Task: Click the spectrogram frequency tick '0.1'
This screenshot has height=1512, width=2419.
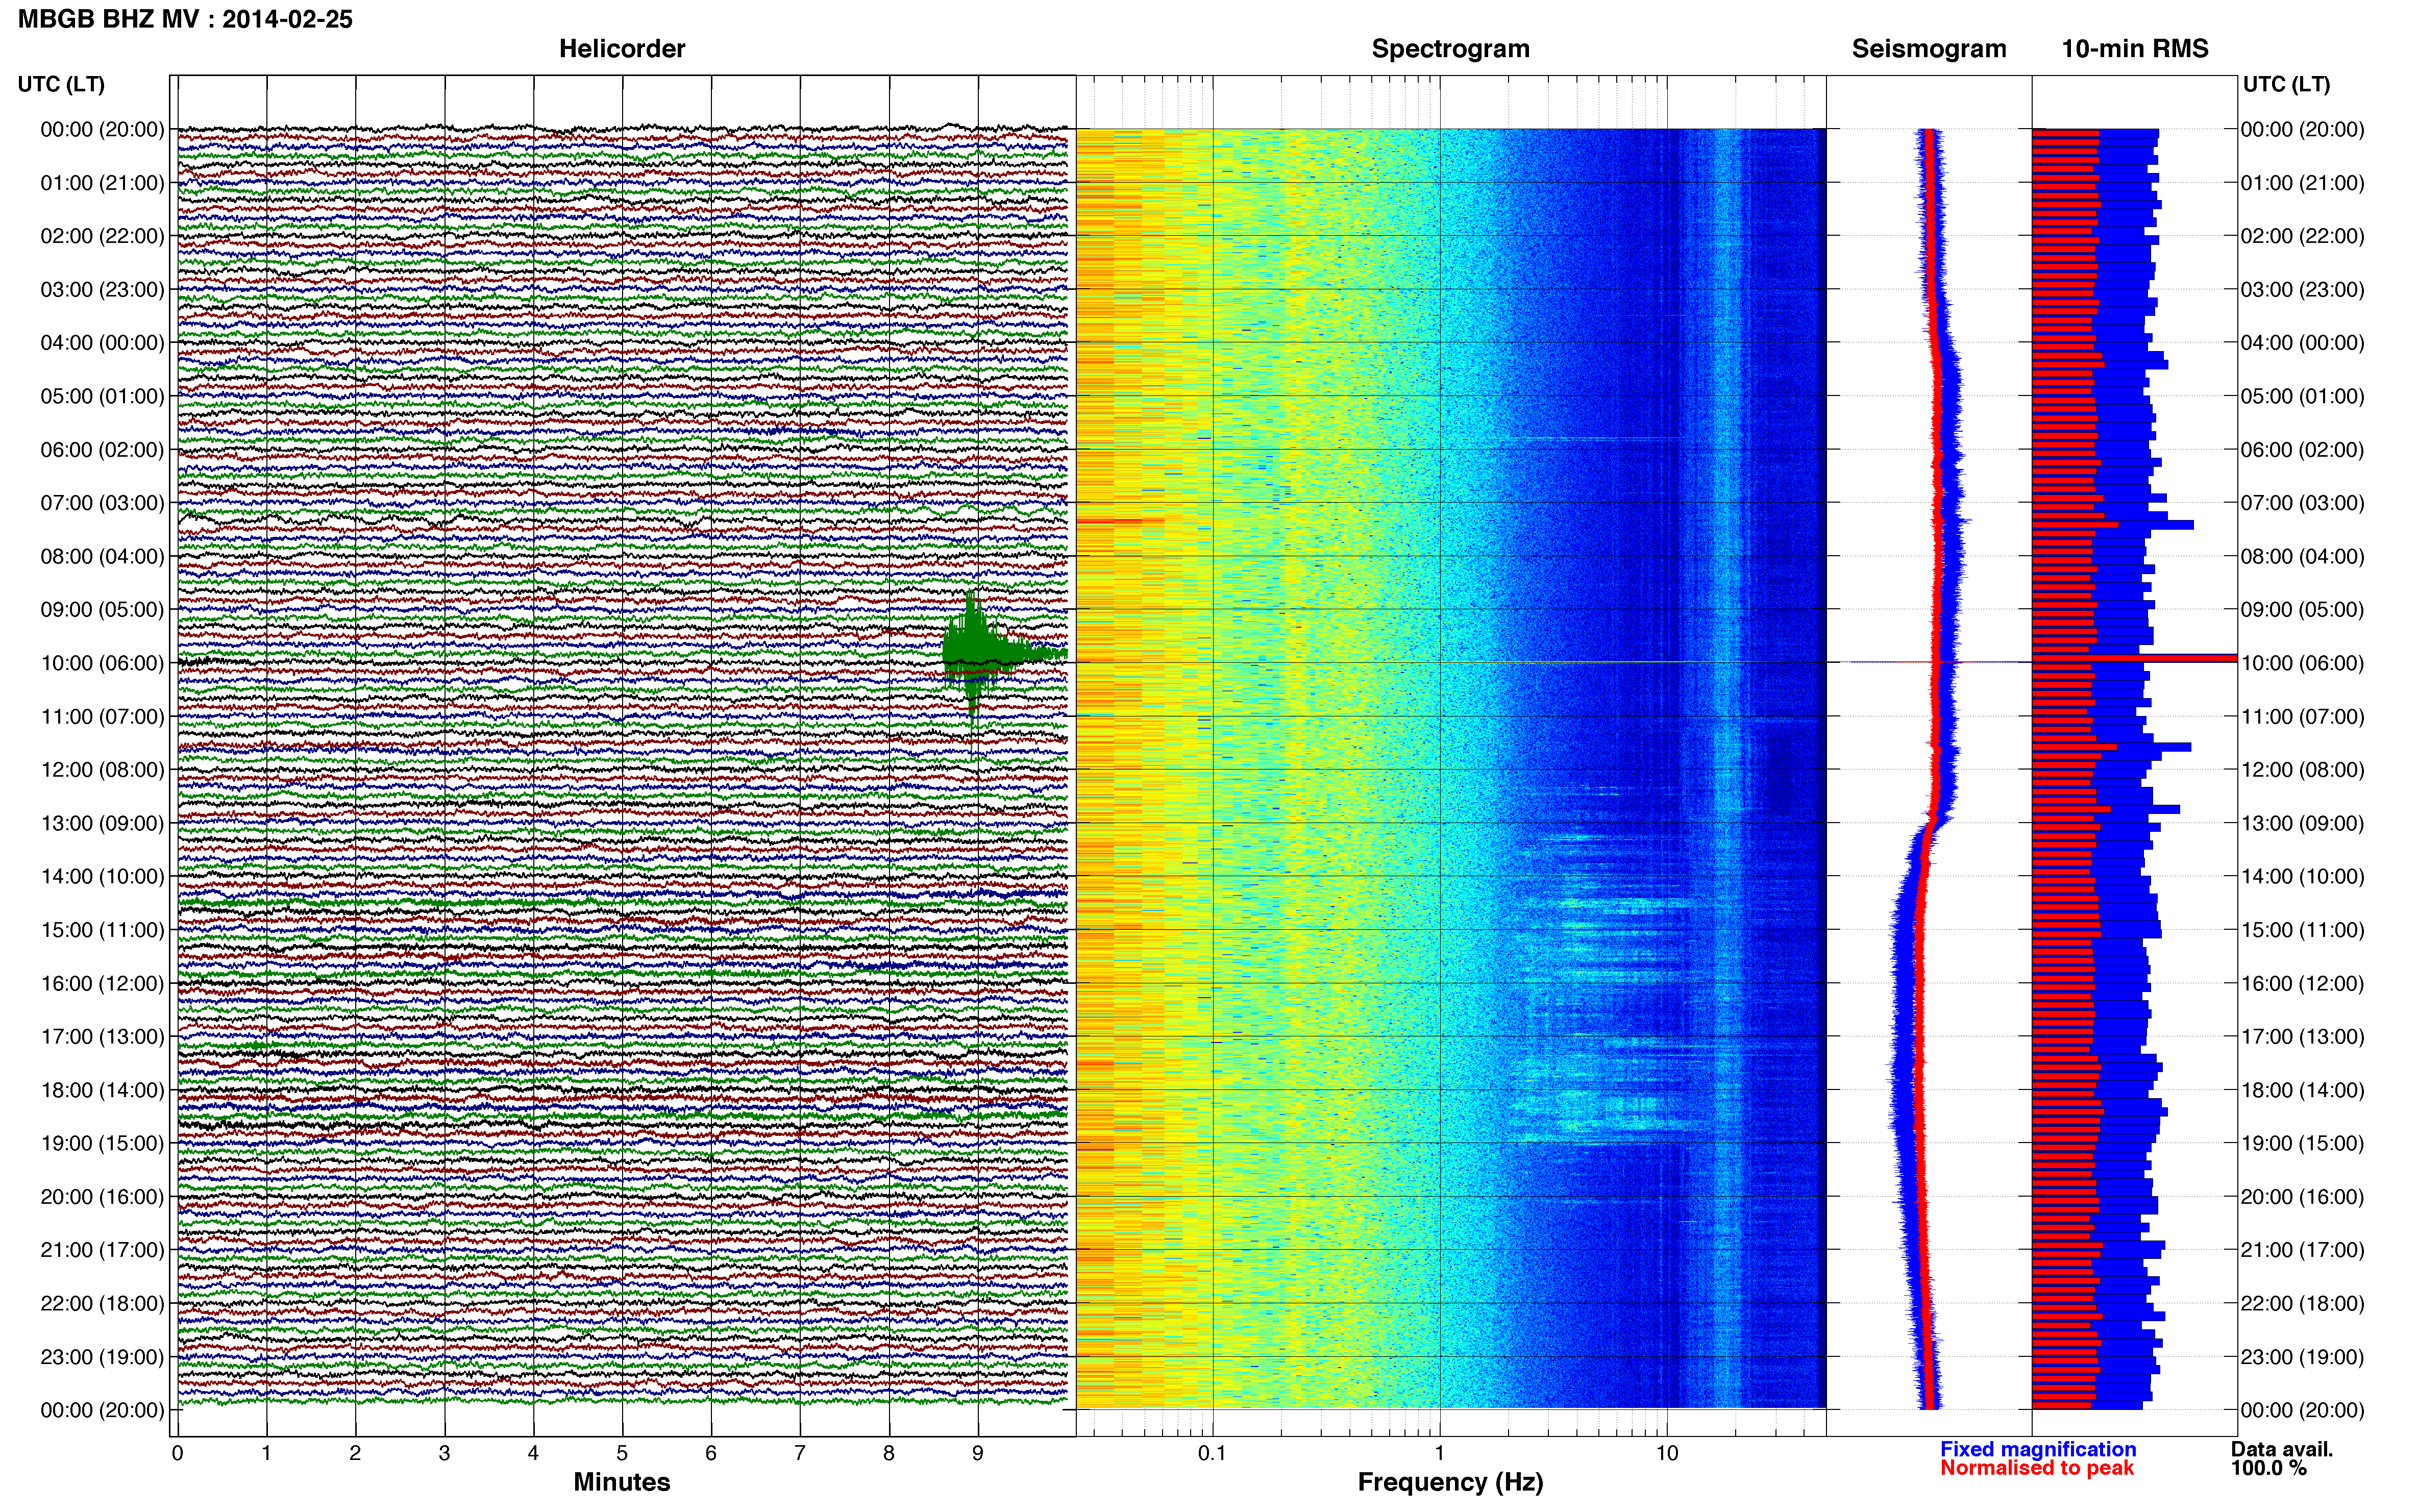Action: point(1212,1453)
